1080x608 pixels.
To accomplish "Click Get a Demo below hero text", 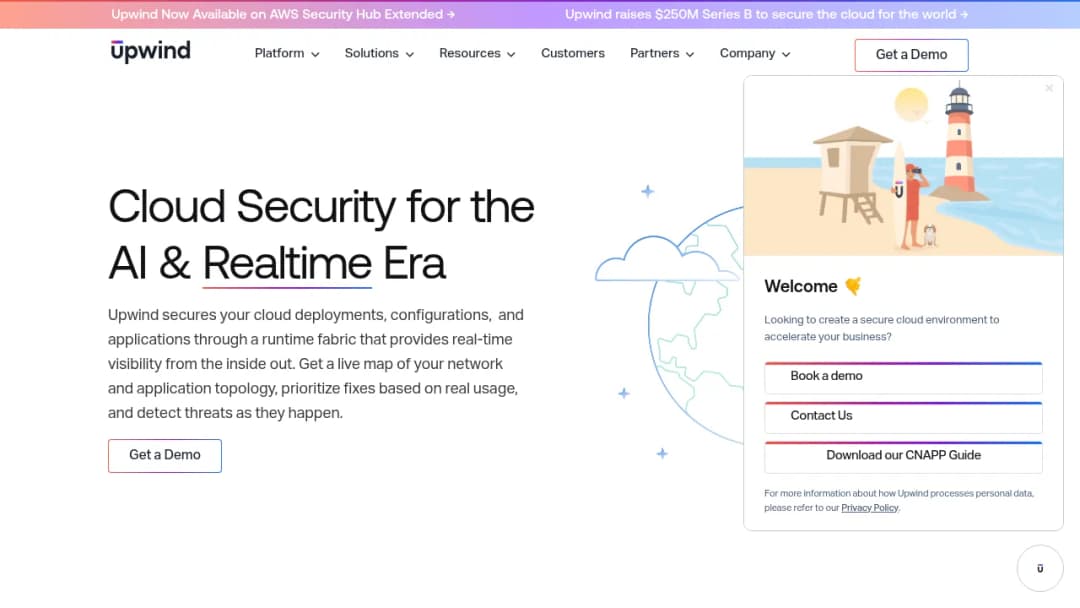I will pos(165,456).
